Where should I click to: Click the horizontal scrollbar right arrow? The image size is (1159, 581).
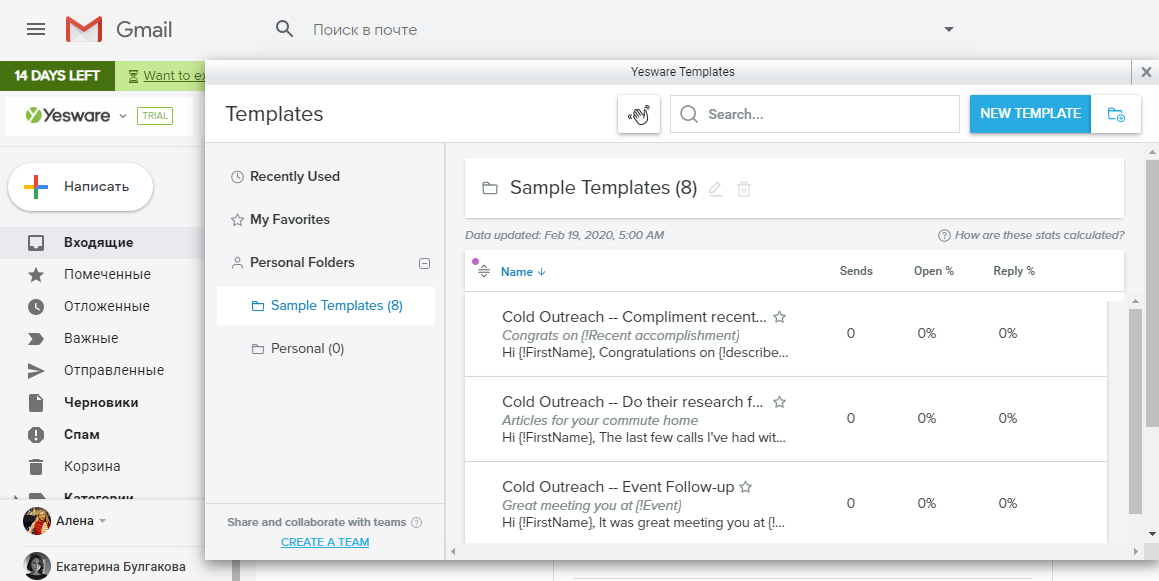click(1135, 551)
